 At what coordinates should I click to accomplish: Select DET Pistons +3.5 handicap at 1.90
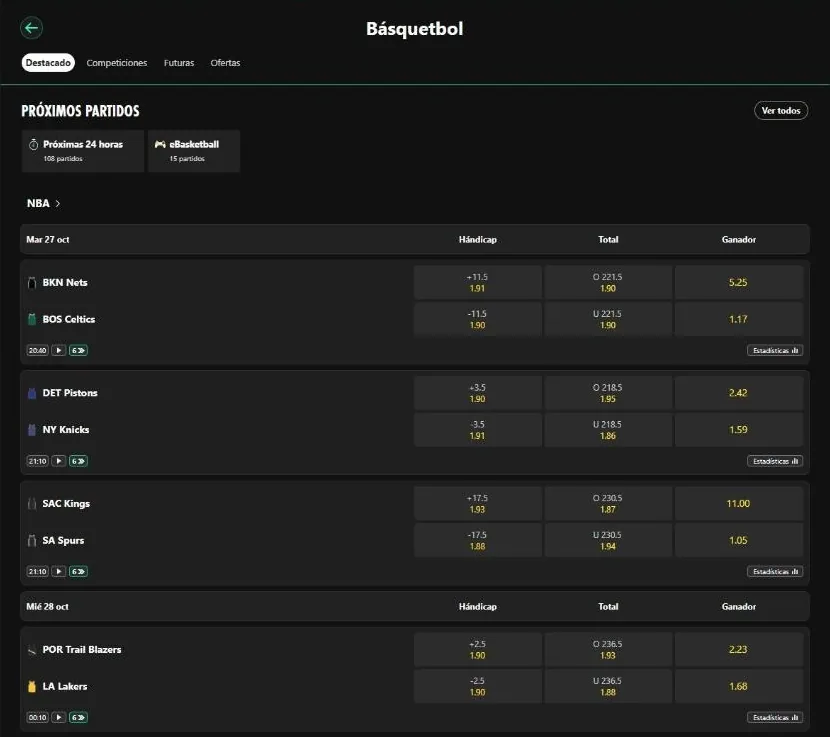pyautogui.click(x=477, y=393)
